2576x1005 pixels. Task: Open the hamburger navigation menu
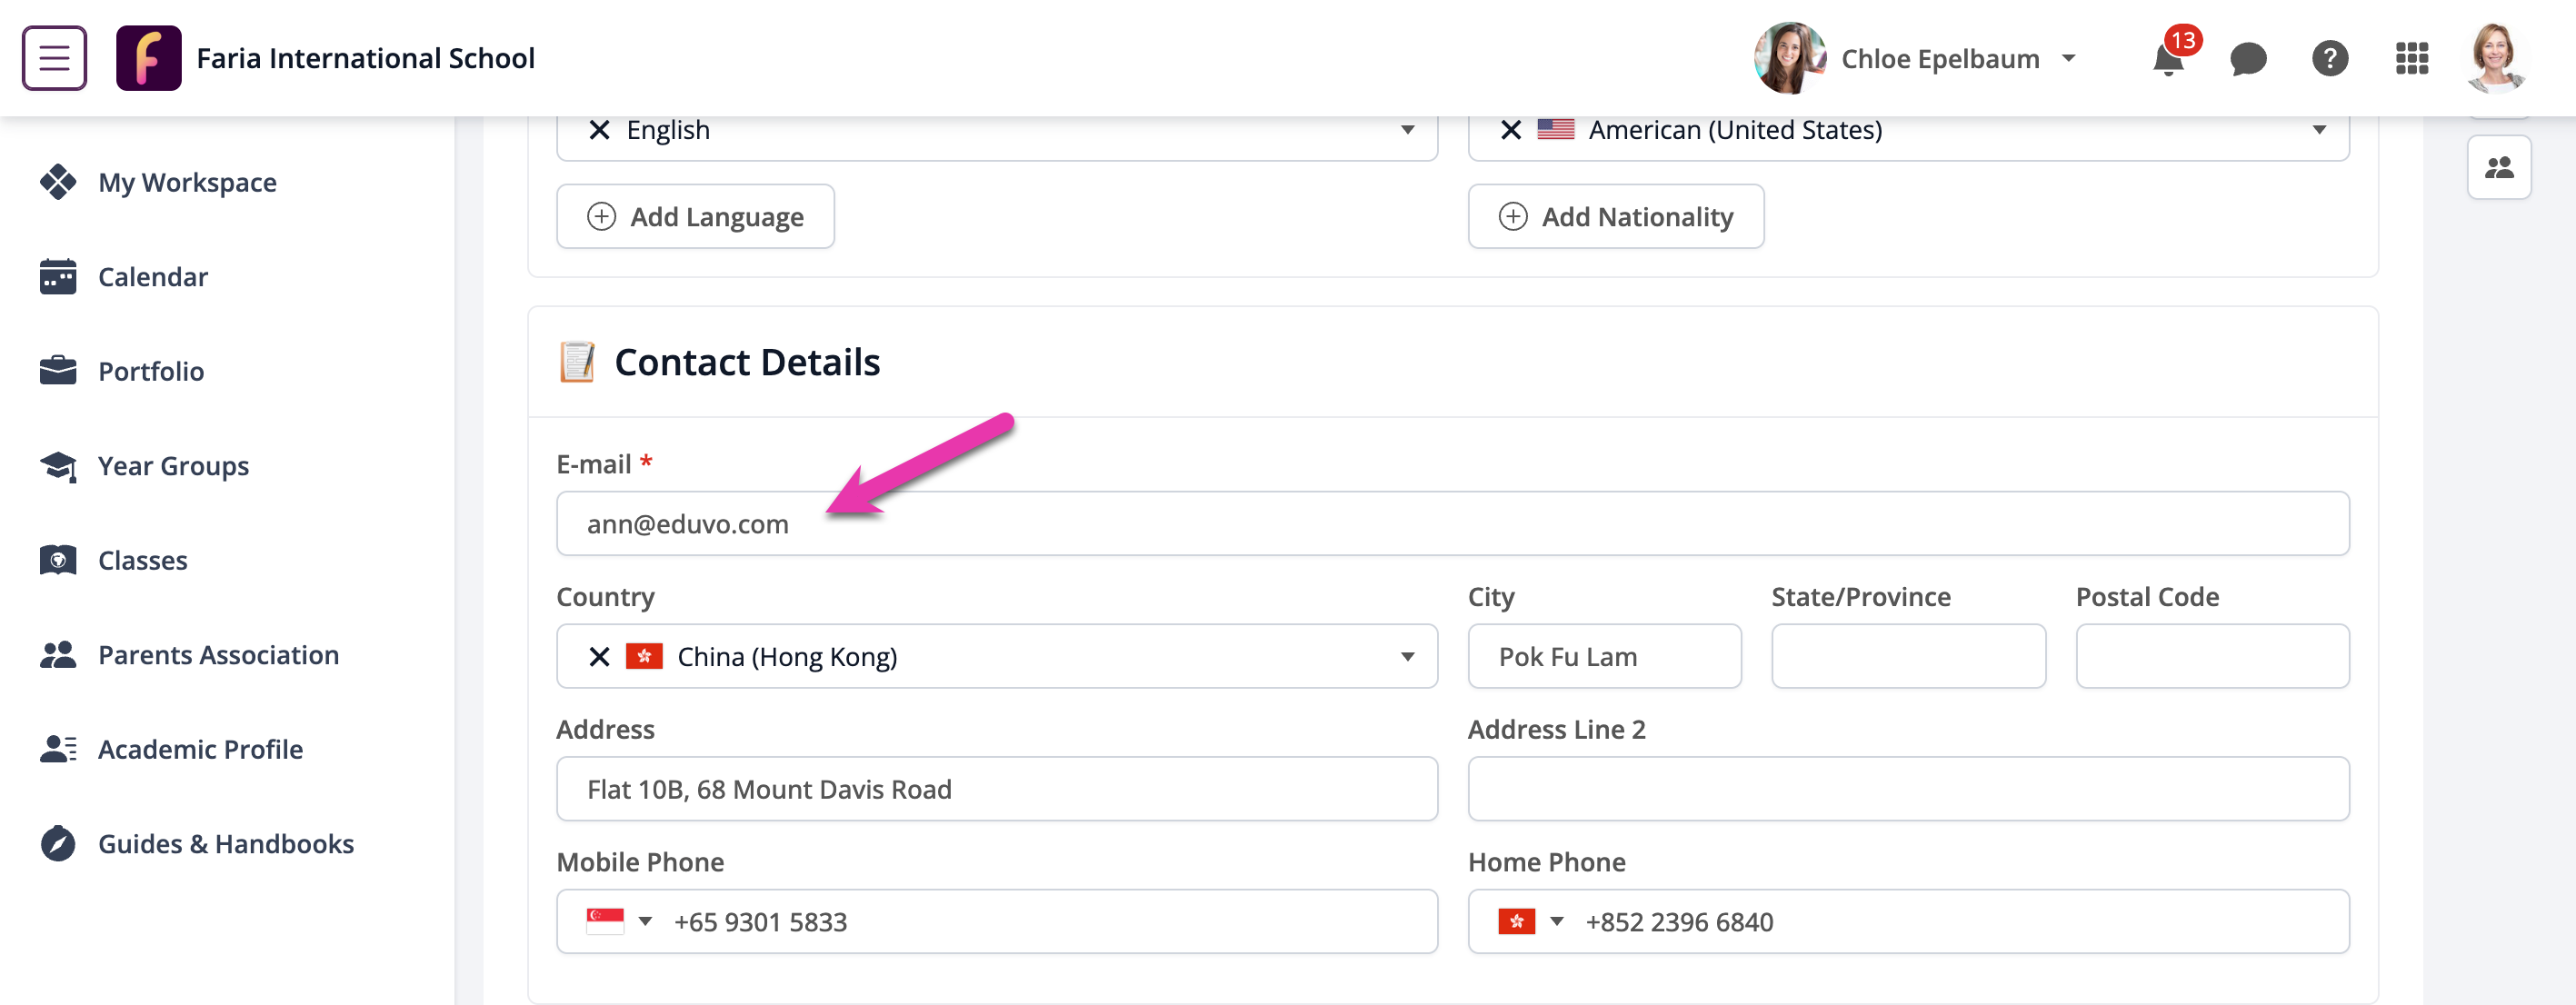53,57
